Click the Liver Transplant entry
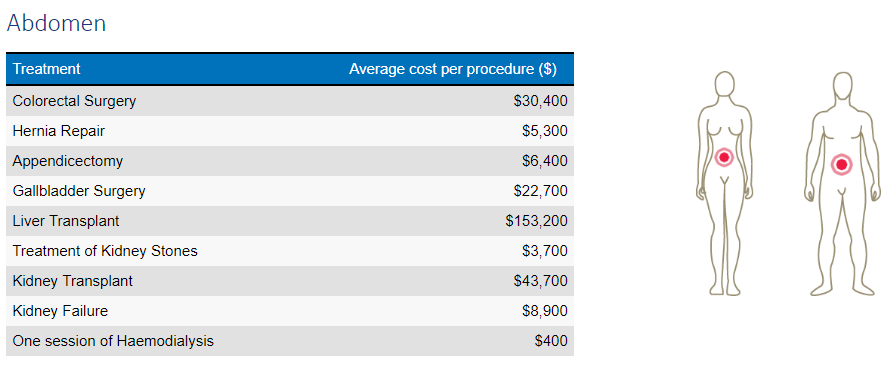Viewport: 890px width, 367px height. pos(66,221)
